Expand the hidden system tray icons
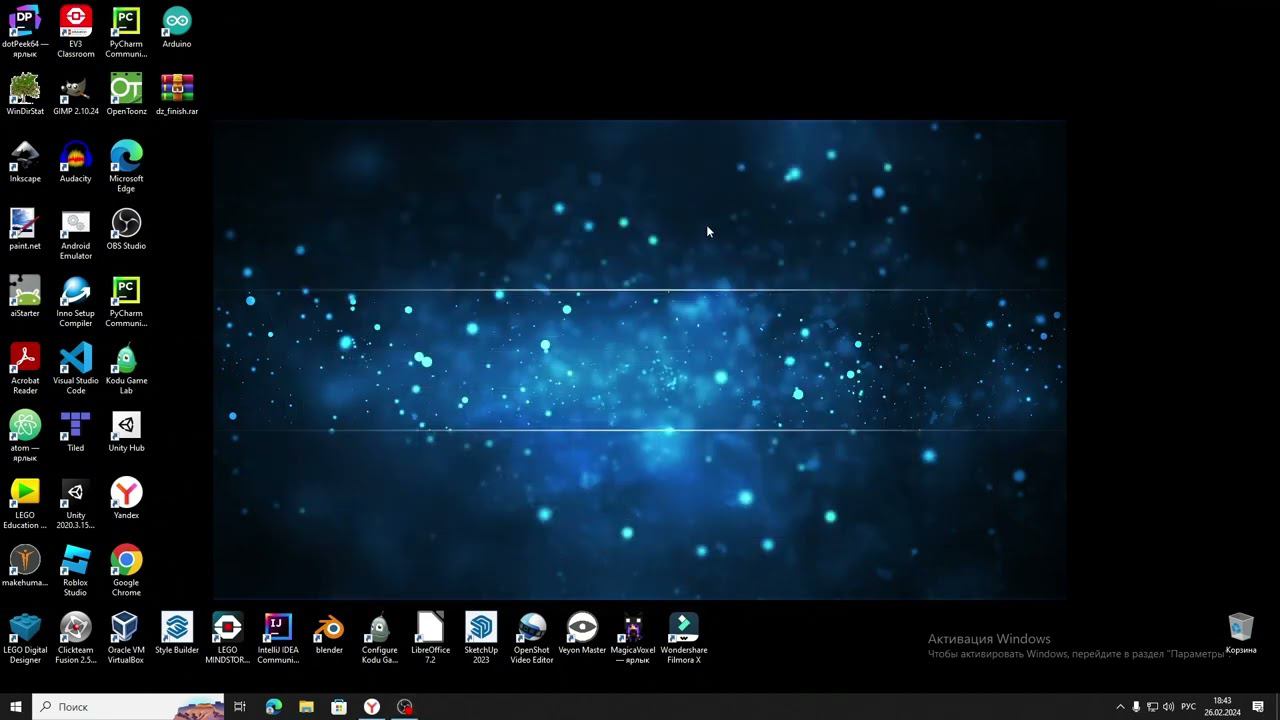 coord(1120,707)
